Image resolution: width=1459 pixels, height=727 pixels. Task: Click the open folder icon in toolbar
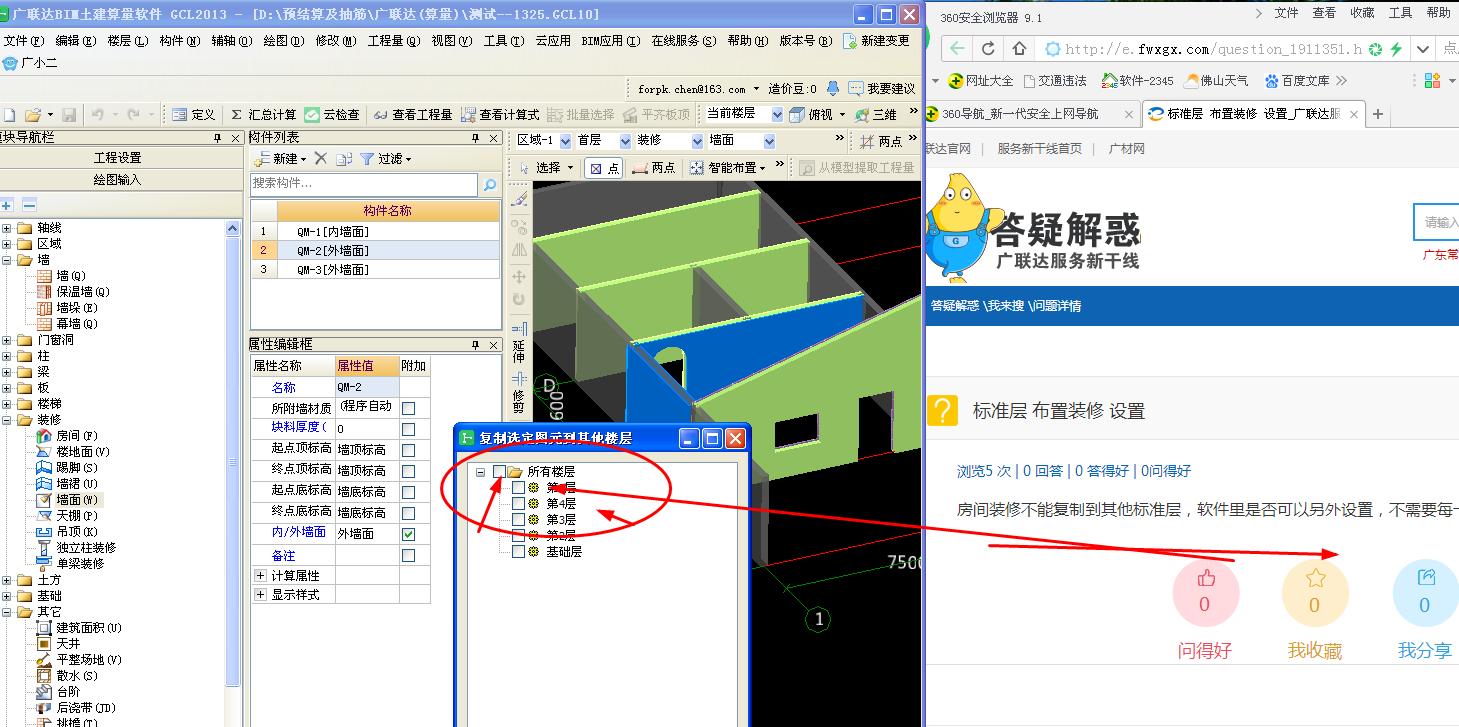pos(32,115)
